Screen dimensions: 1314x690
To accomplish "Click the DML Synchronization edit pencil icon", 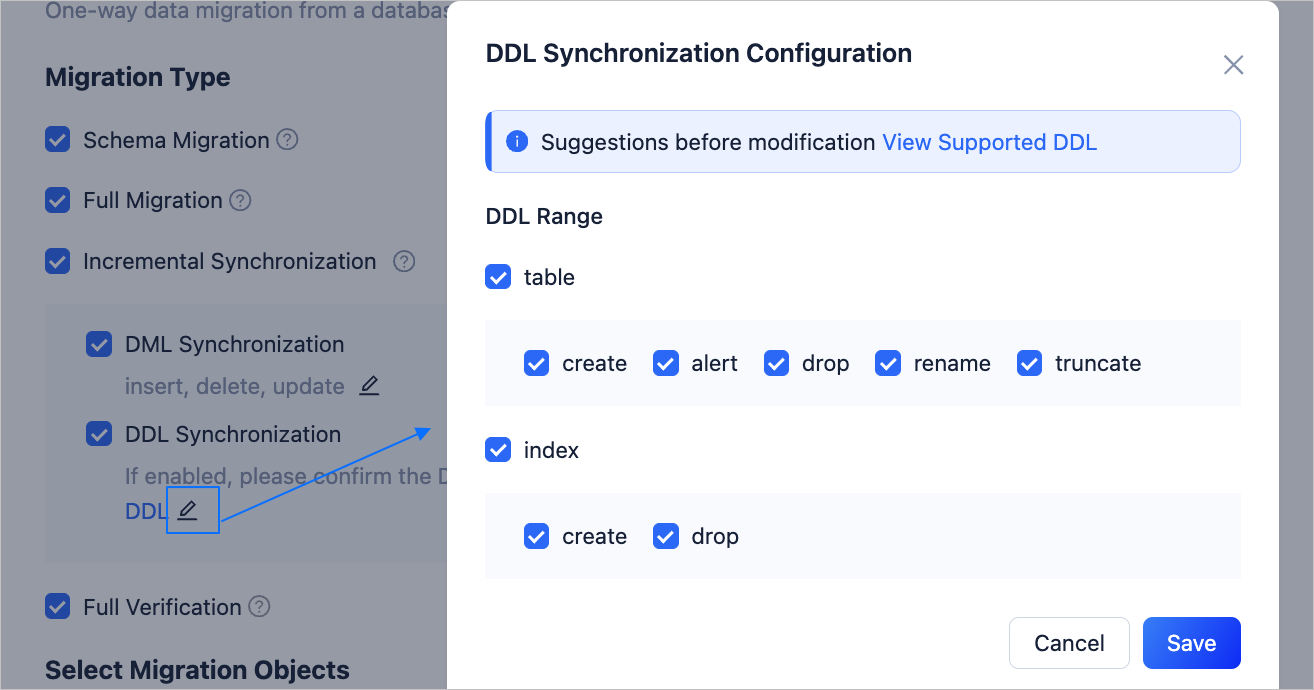I will tap(369, 386).
